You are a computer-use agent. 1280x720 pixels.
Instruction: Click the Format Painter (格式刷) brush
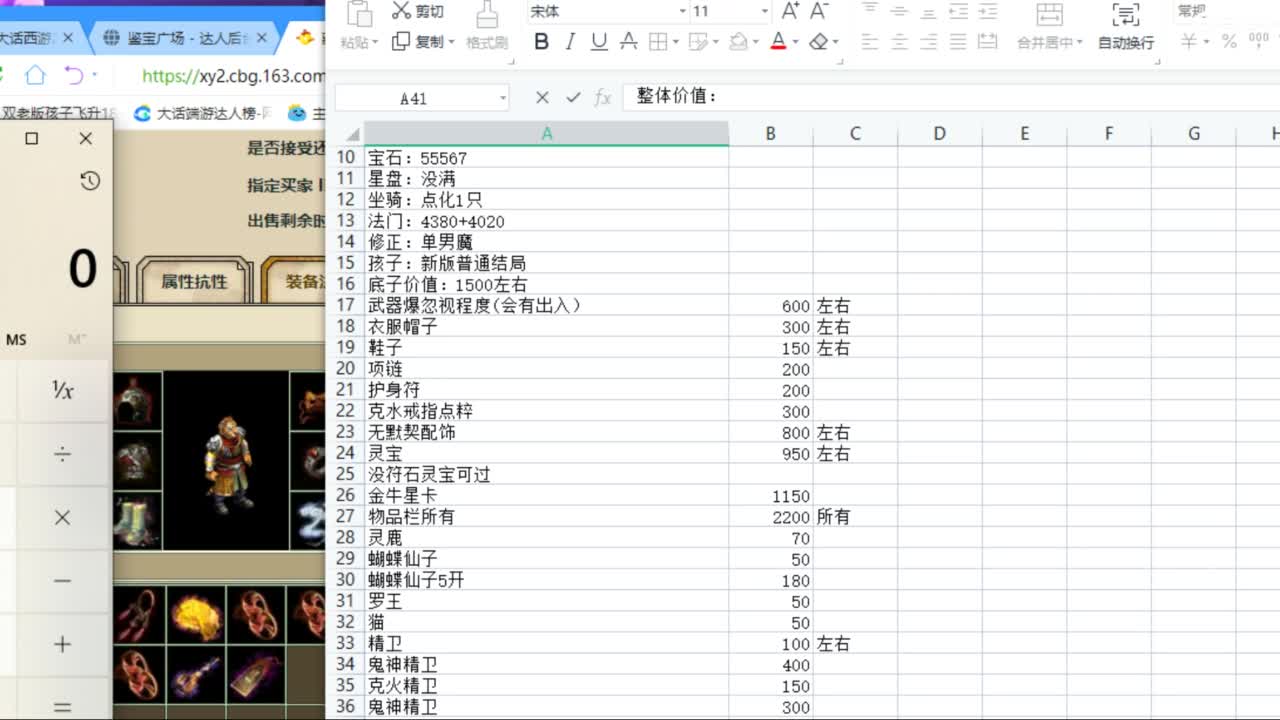[x=487, y=14]
